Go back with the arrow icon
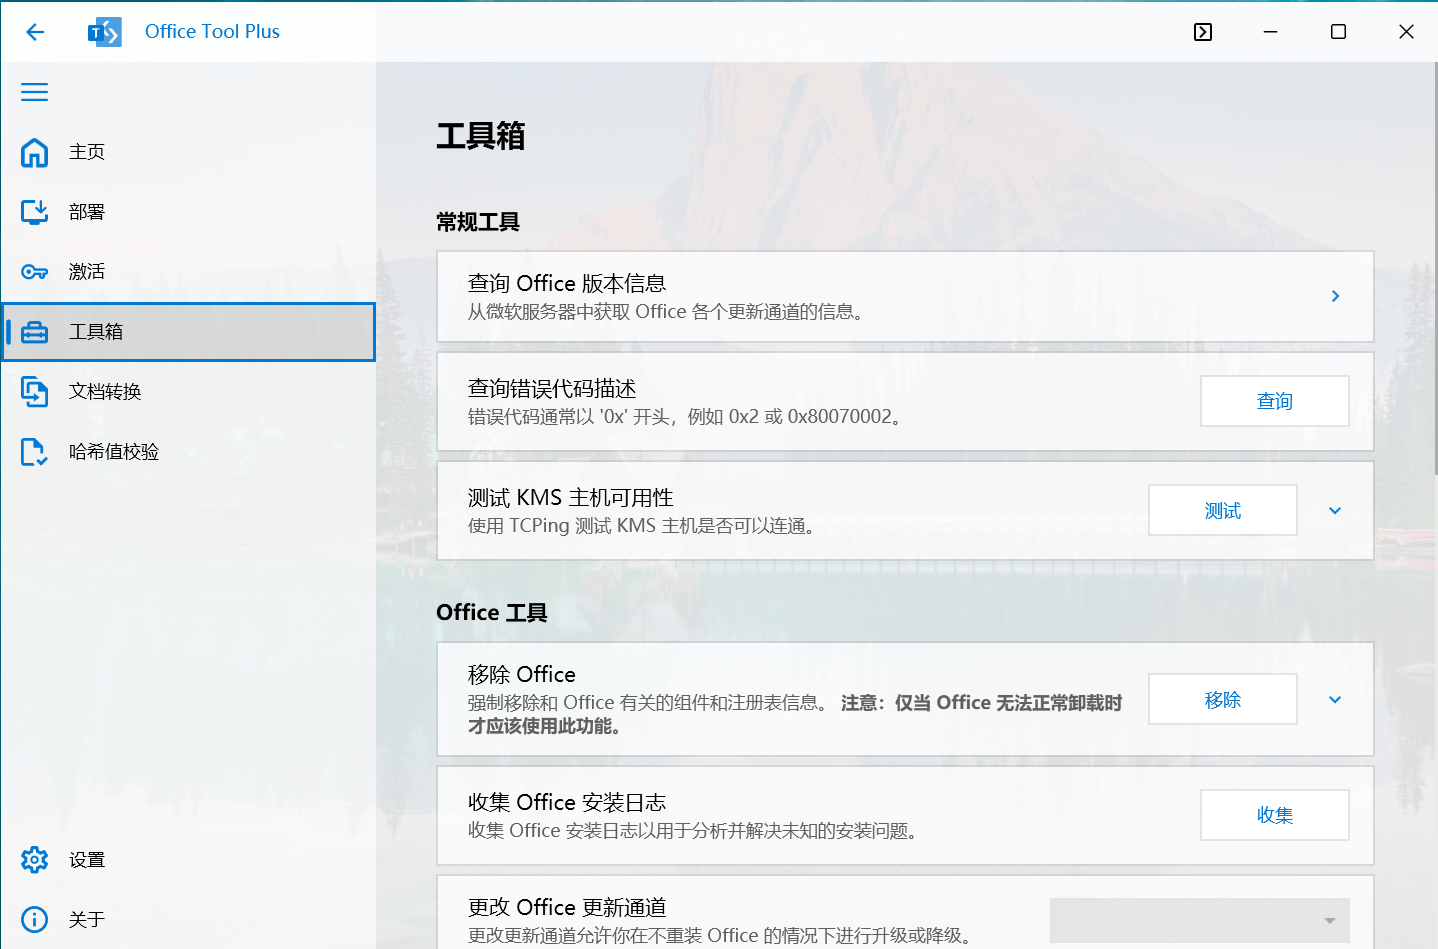Screen dimensions: 1438x949 point(35,32)
